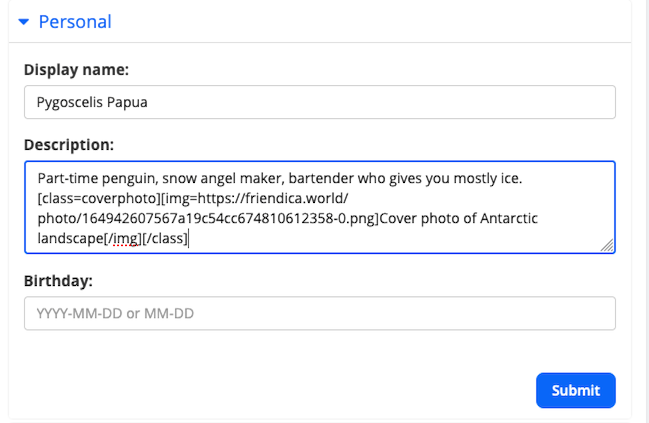
Task: Click the words Cover photo of Antarctic
Action: pyautogui.click(x=459, y=218)
